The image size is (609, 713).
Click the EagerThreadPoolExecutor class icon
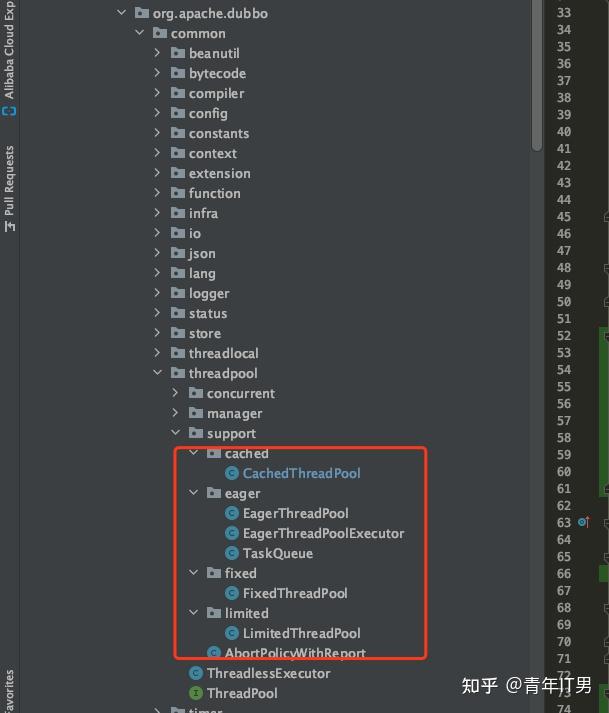(232, 533)
